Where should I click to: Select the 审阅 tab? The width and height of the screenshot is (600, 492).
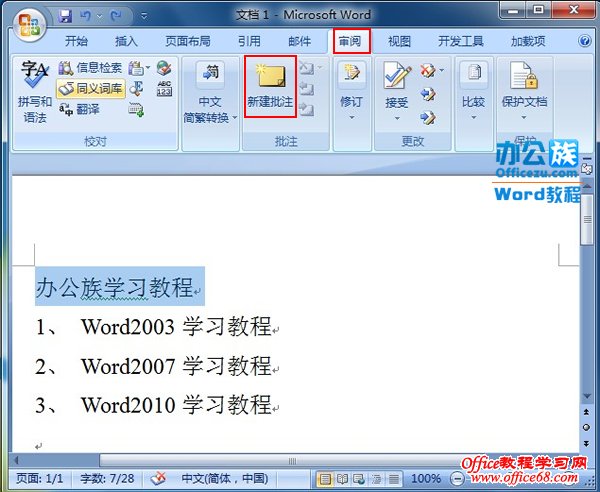(x=351, y=41)
